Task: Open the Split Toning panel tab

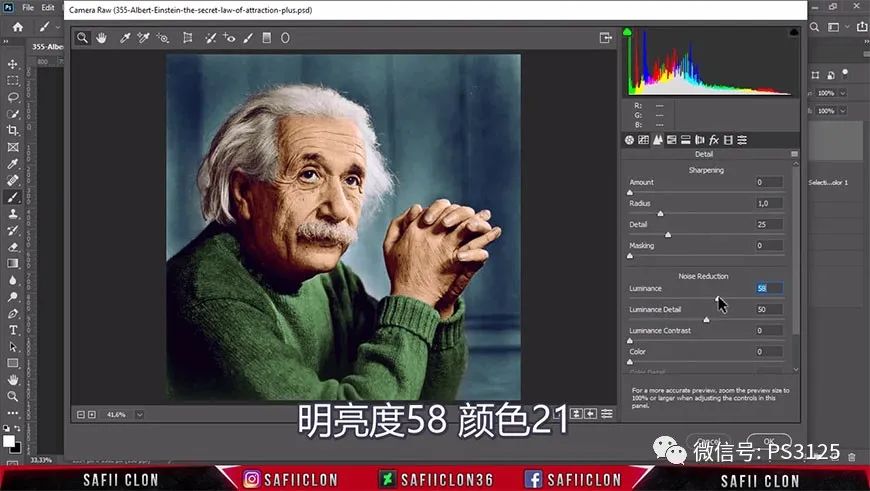Action: [x=686, y=140]
